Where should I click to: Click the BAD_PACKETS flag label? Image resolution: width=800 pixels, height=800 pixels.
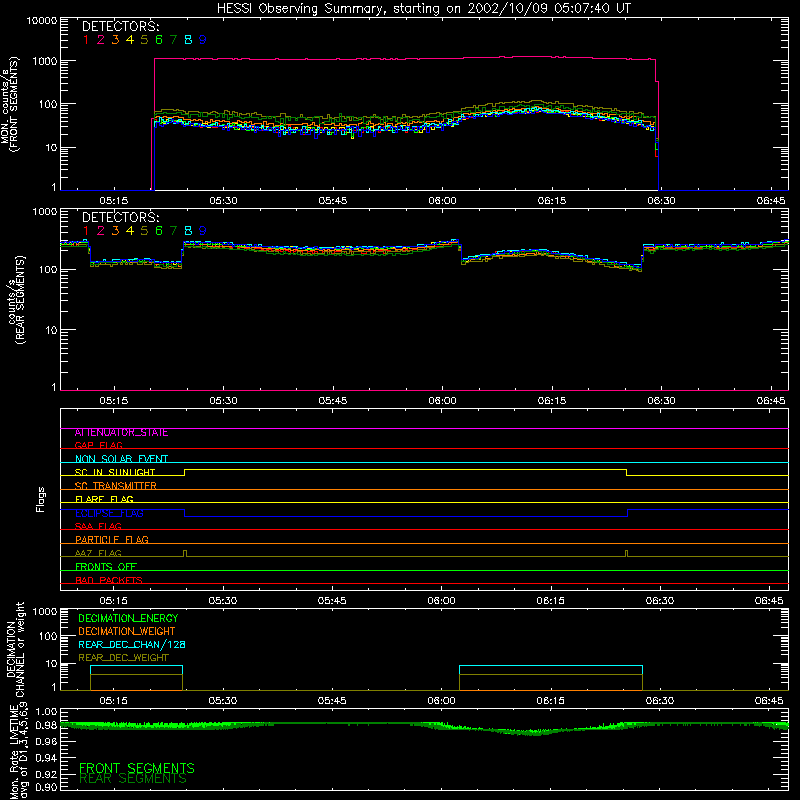[x=109, y=580]
